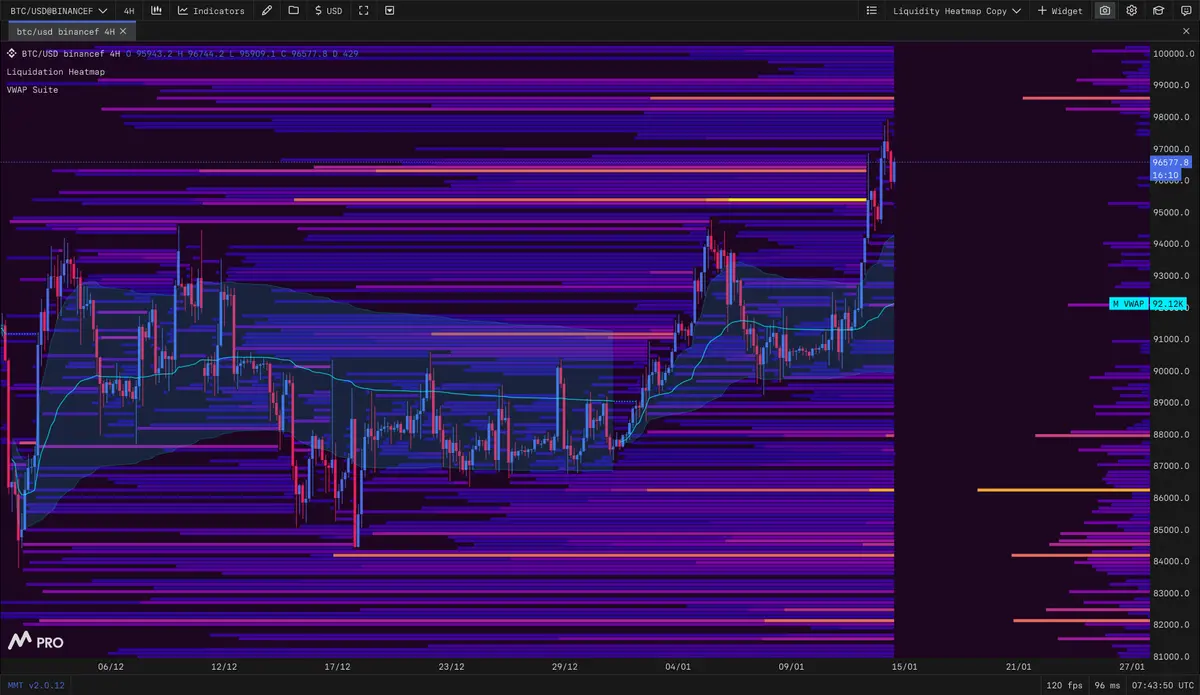Open the folder templates icon
The height and width of the screenshot is (695, 1200).
(293, 11)
